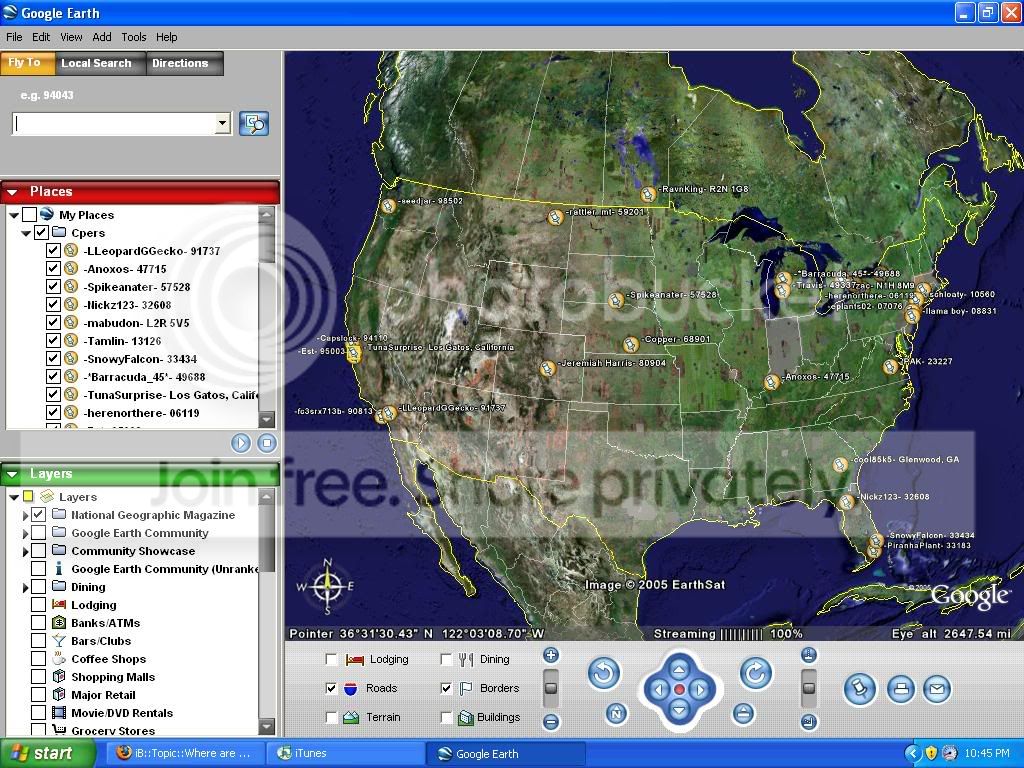Check Coffee Shops layer

pos(39,659)
